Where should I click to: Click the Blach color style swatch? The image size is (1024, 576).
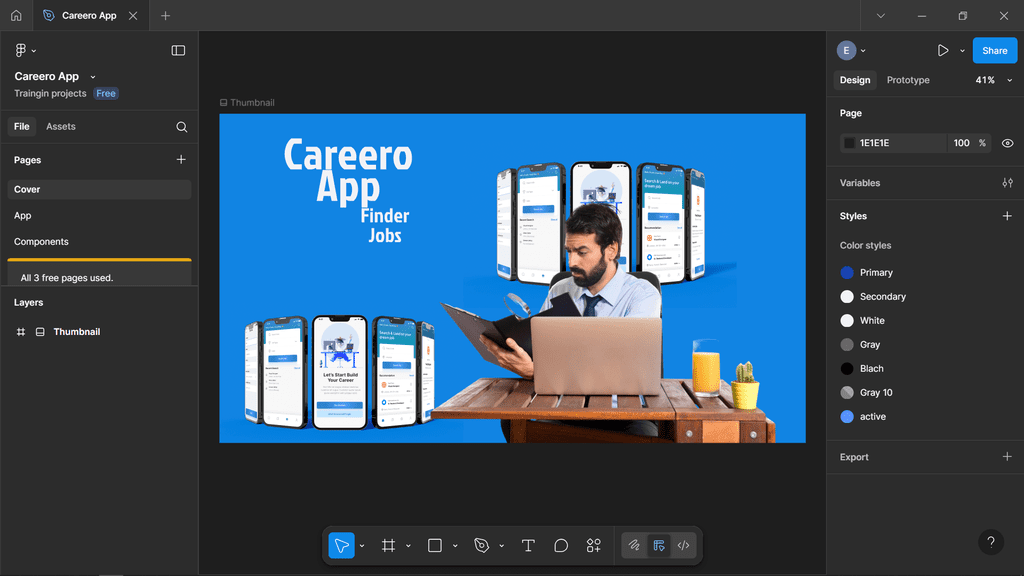[847, 368]
